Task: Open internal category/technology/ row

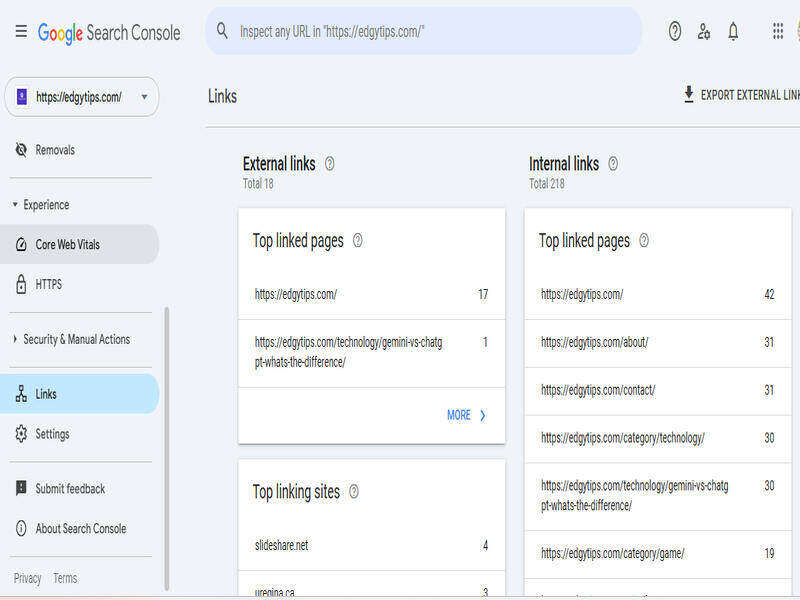Action: 658,439
